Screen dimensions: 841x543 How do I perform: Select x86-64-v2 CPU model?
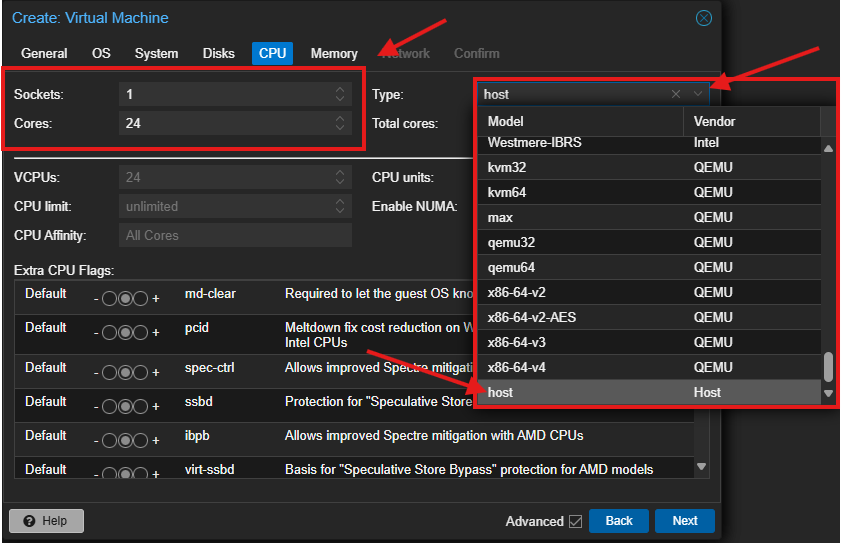point(650,292)
